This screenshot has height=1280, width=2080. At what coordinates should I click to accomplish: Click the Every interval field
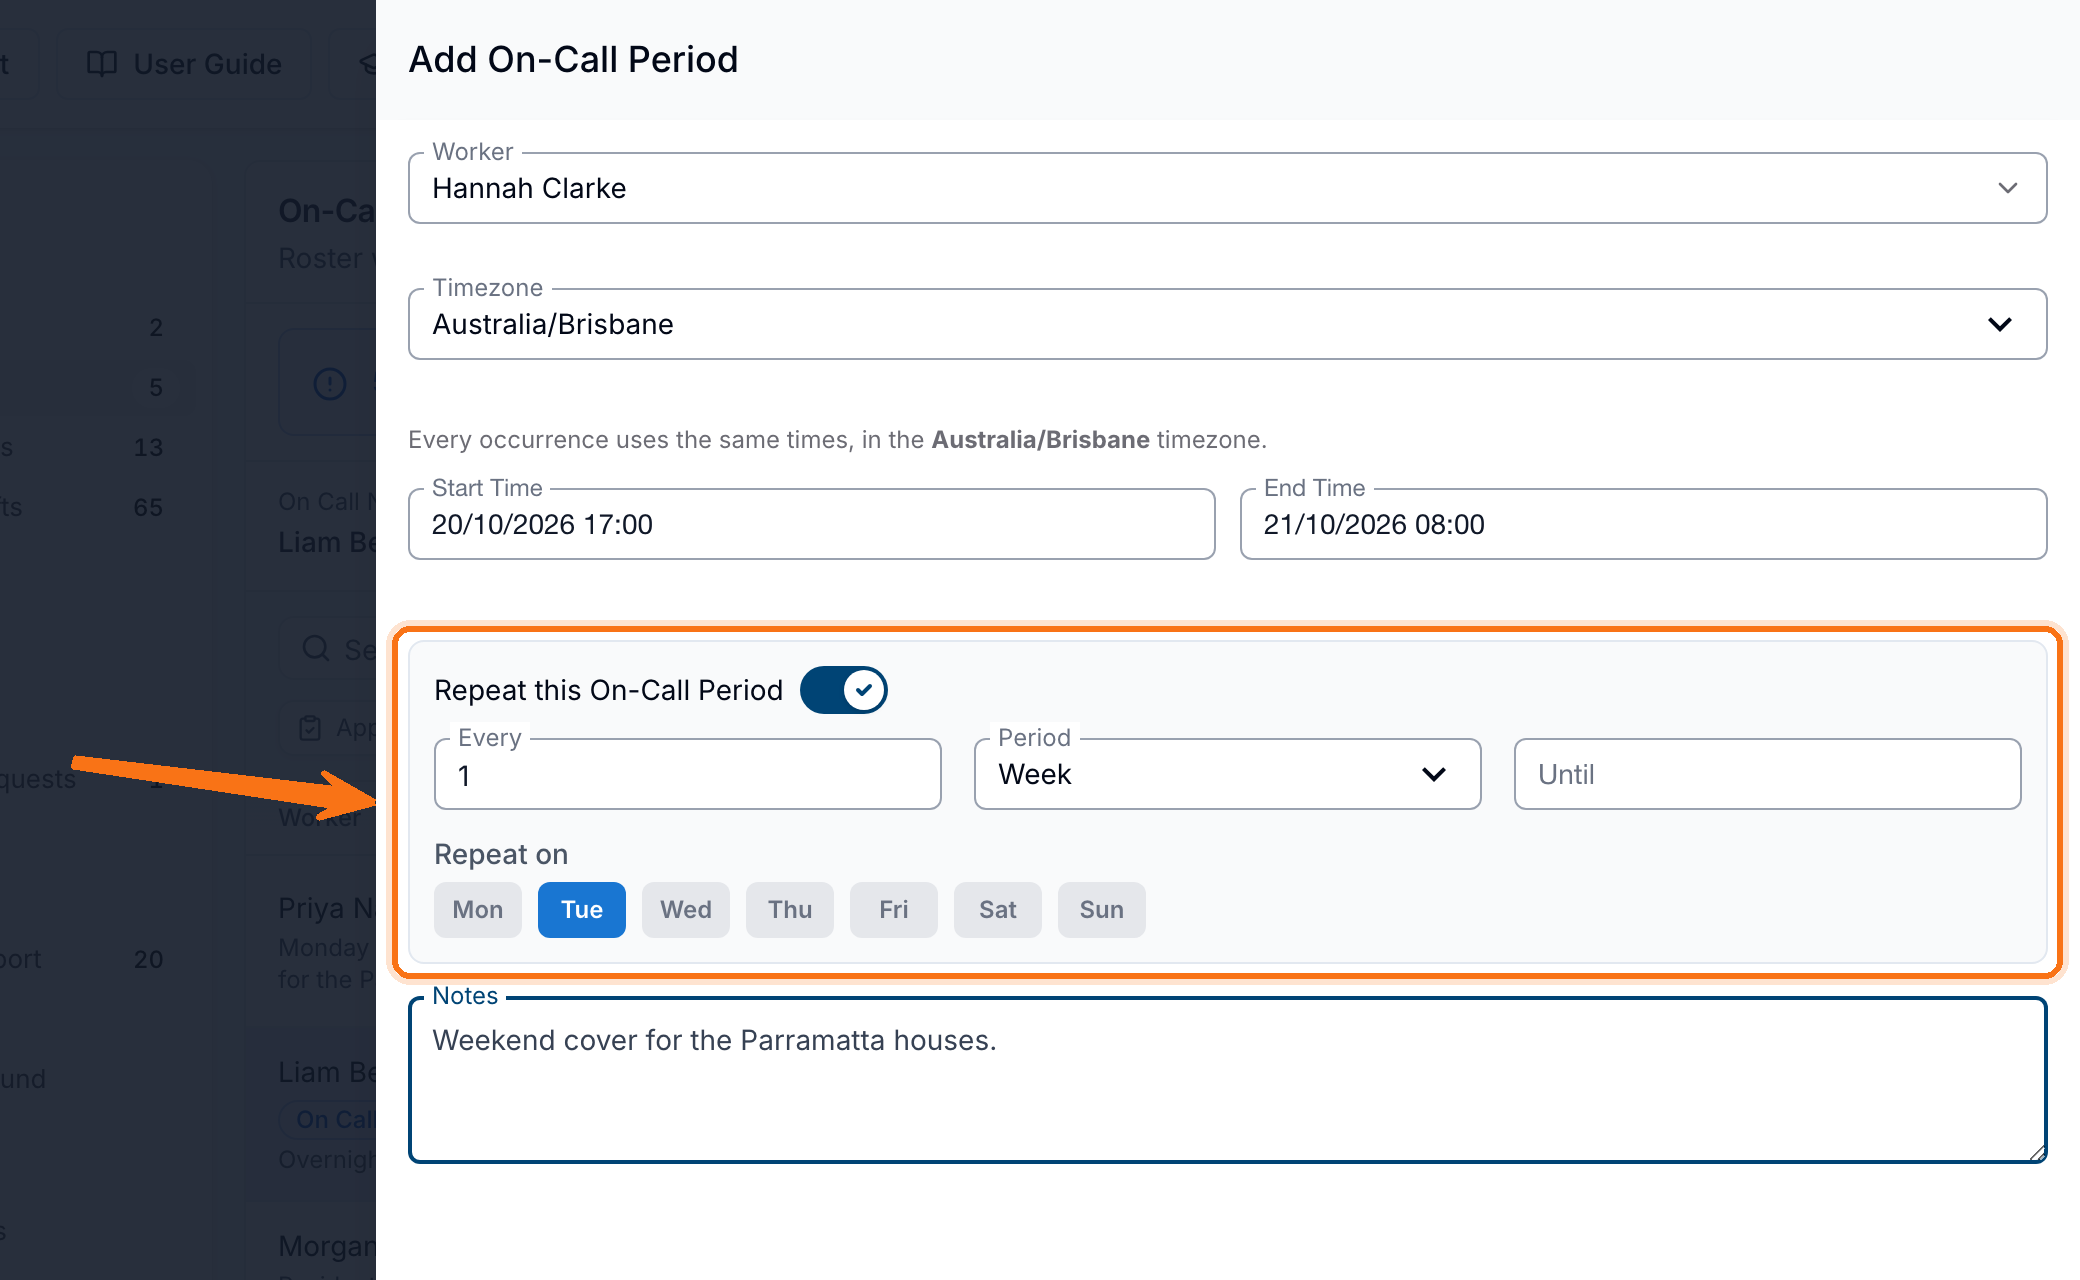pyautogui.click(x=687, y=774)
